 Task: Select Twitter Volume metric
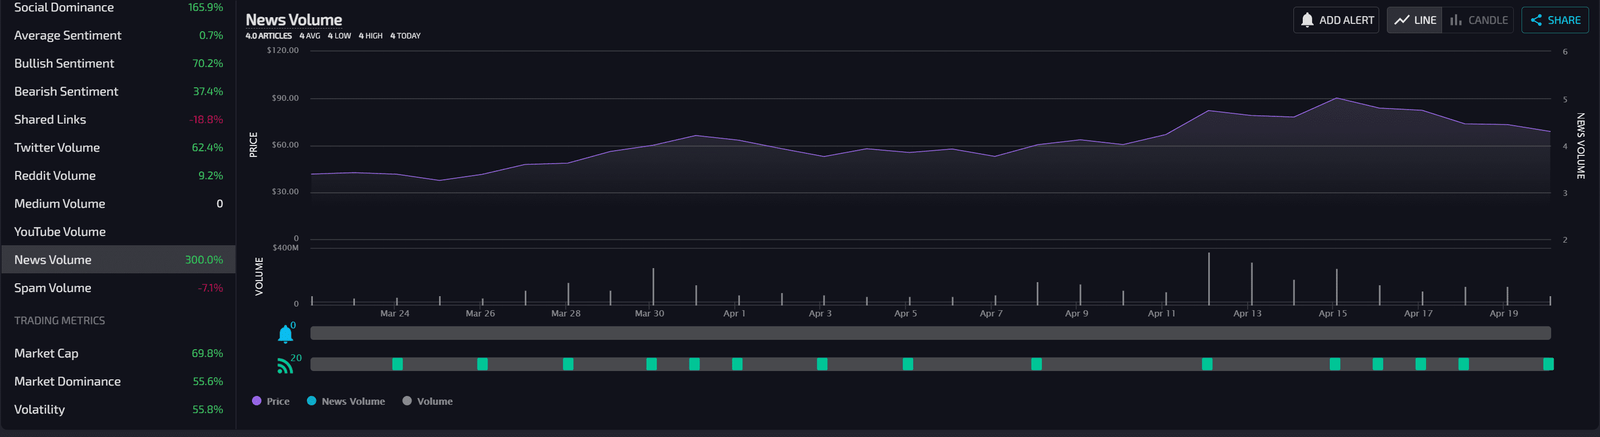[57, 147]
